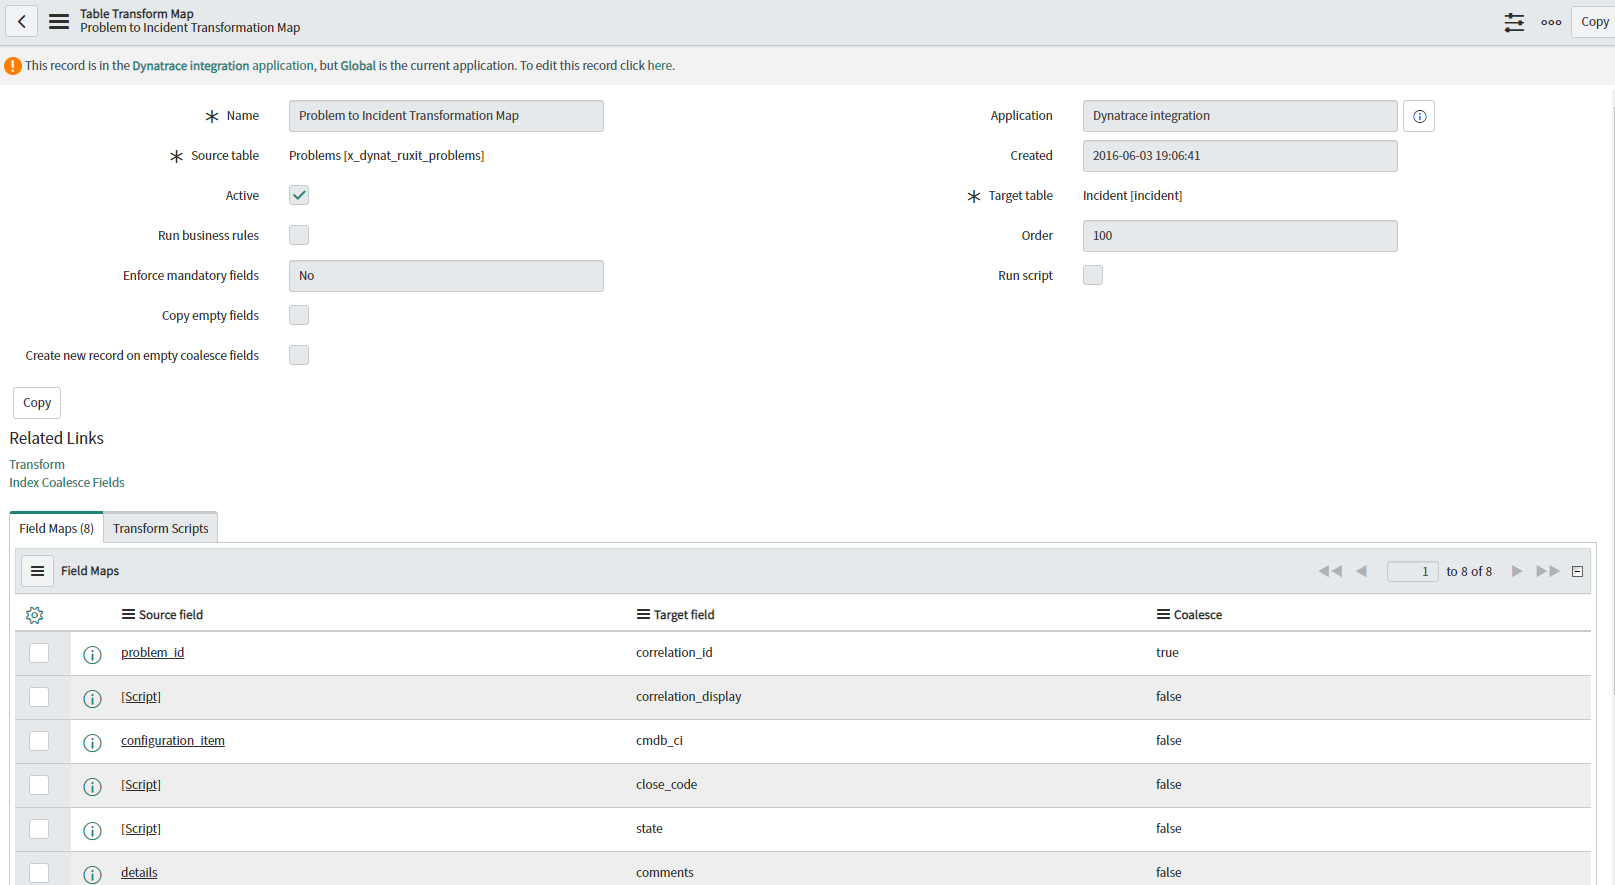
Task: Click the Name input field
Action: click(446, 116)
